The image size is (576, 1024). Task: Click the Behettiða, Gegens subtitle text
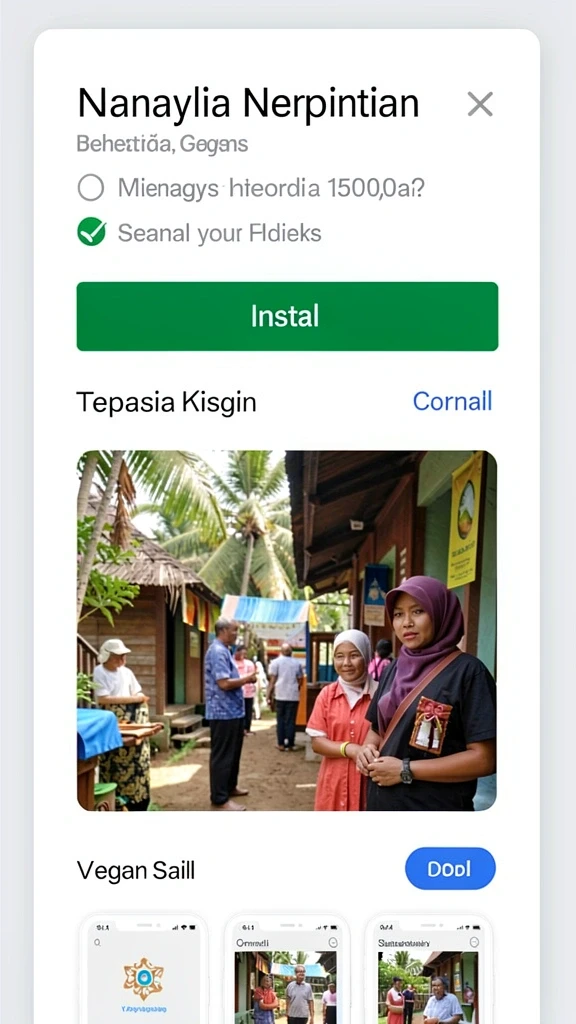pos(162,144)
